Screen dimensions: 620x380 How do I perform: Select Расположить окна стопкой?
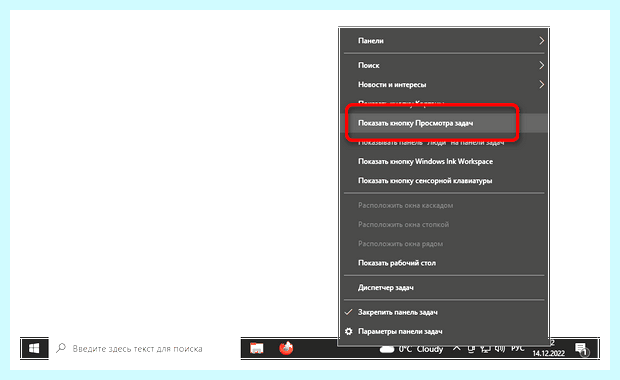tap(444, 225)
